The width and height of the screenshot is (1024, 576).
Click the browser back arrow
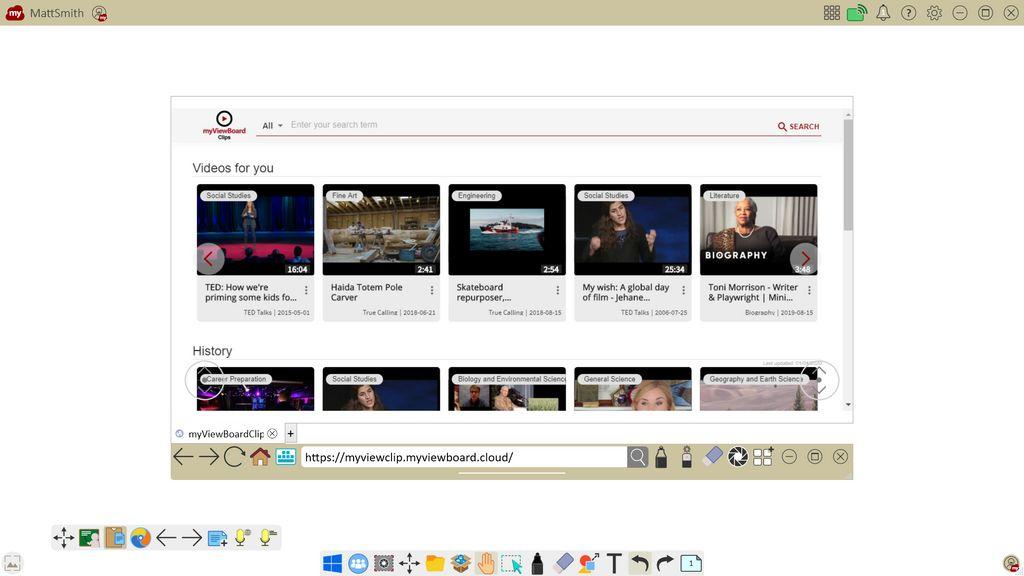[x=184, y=456]
